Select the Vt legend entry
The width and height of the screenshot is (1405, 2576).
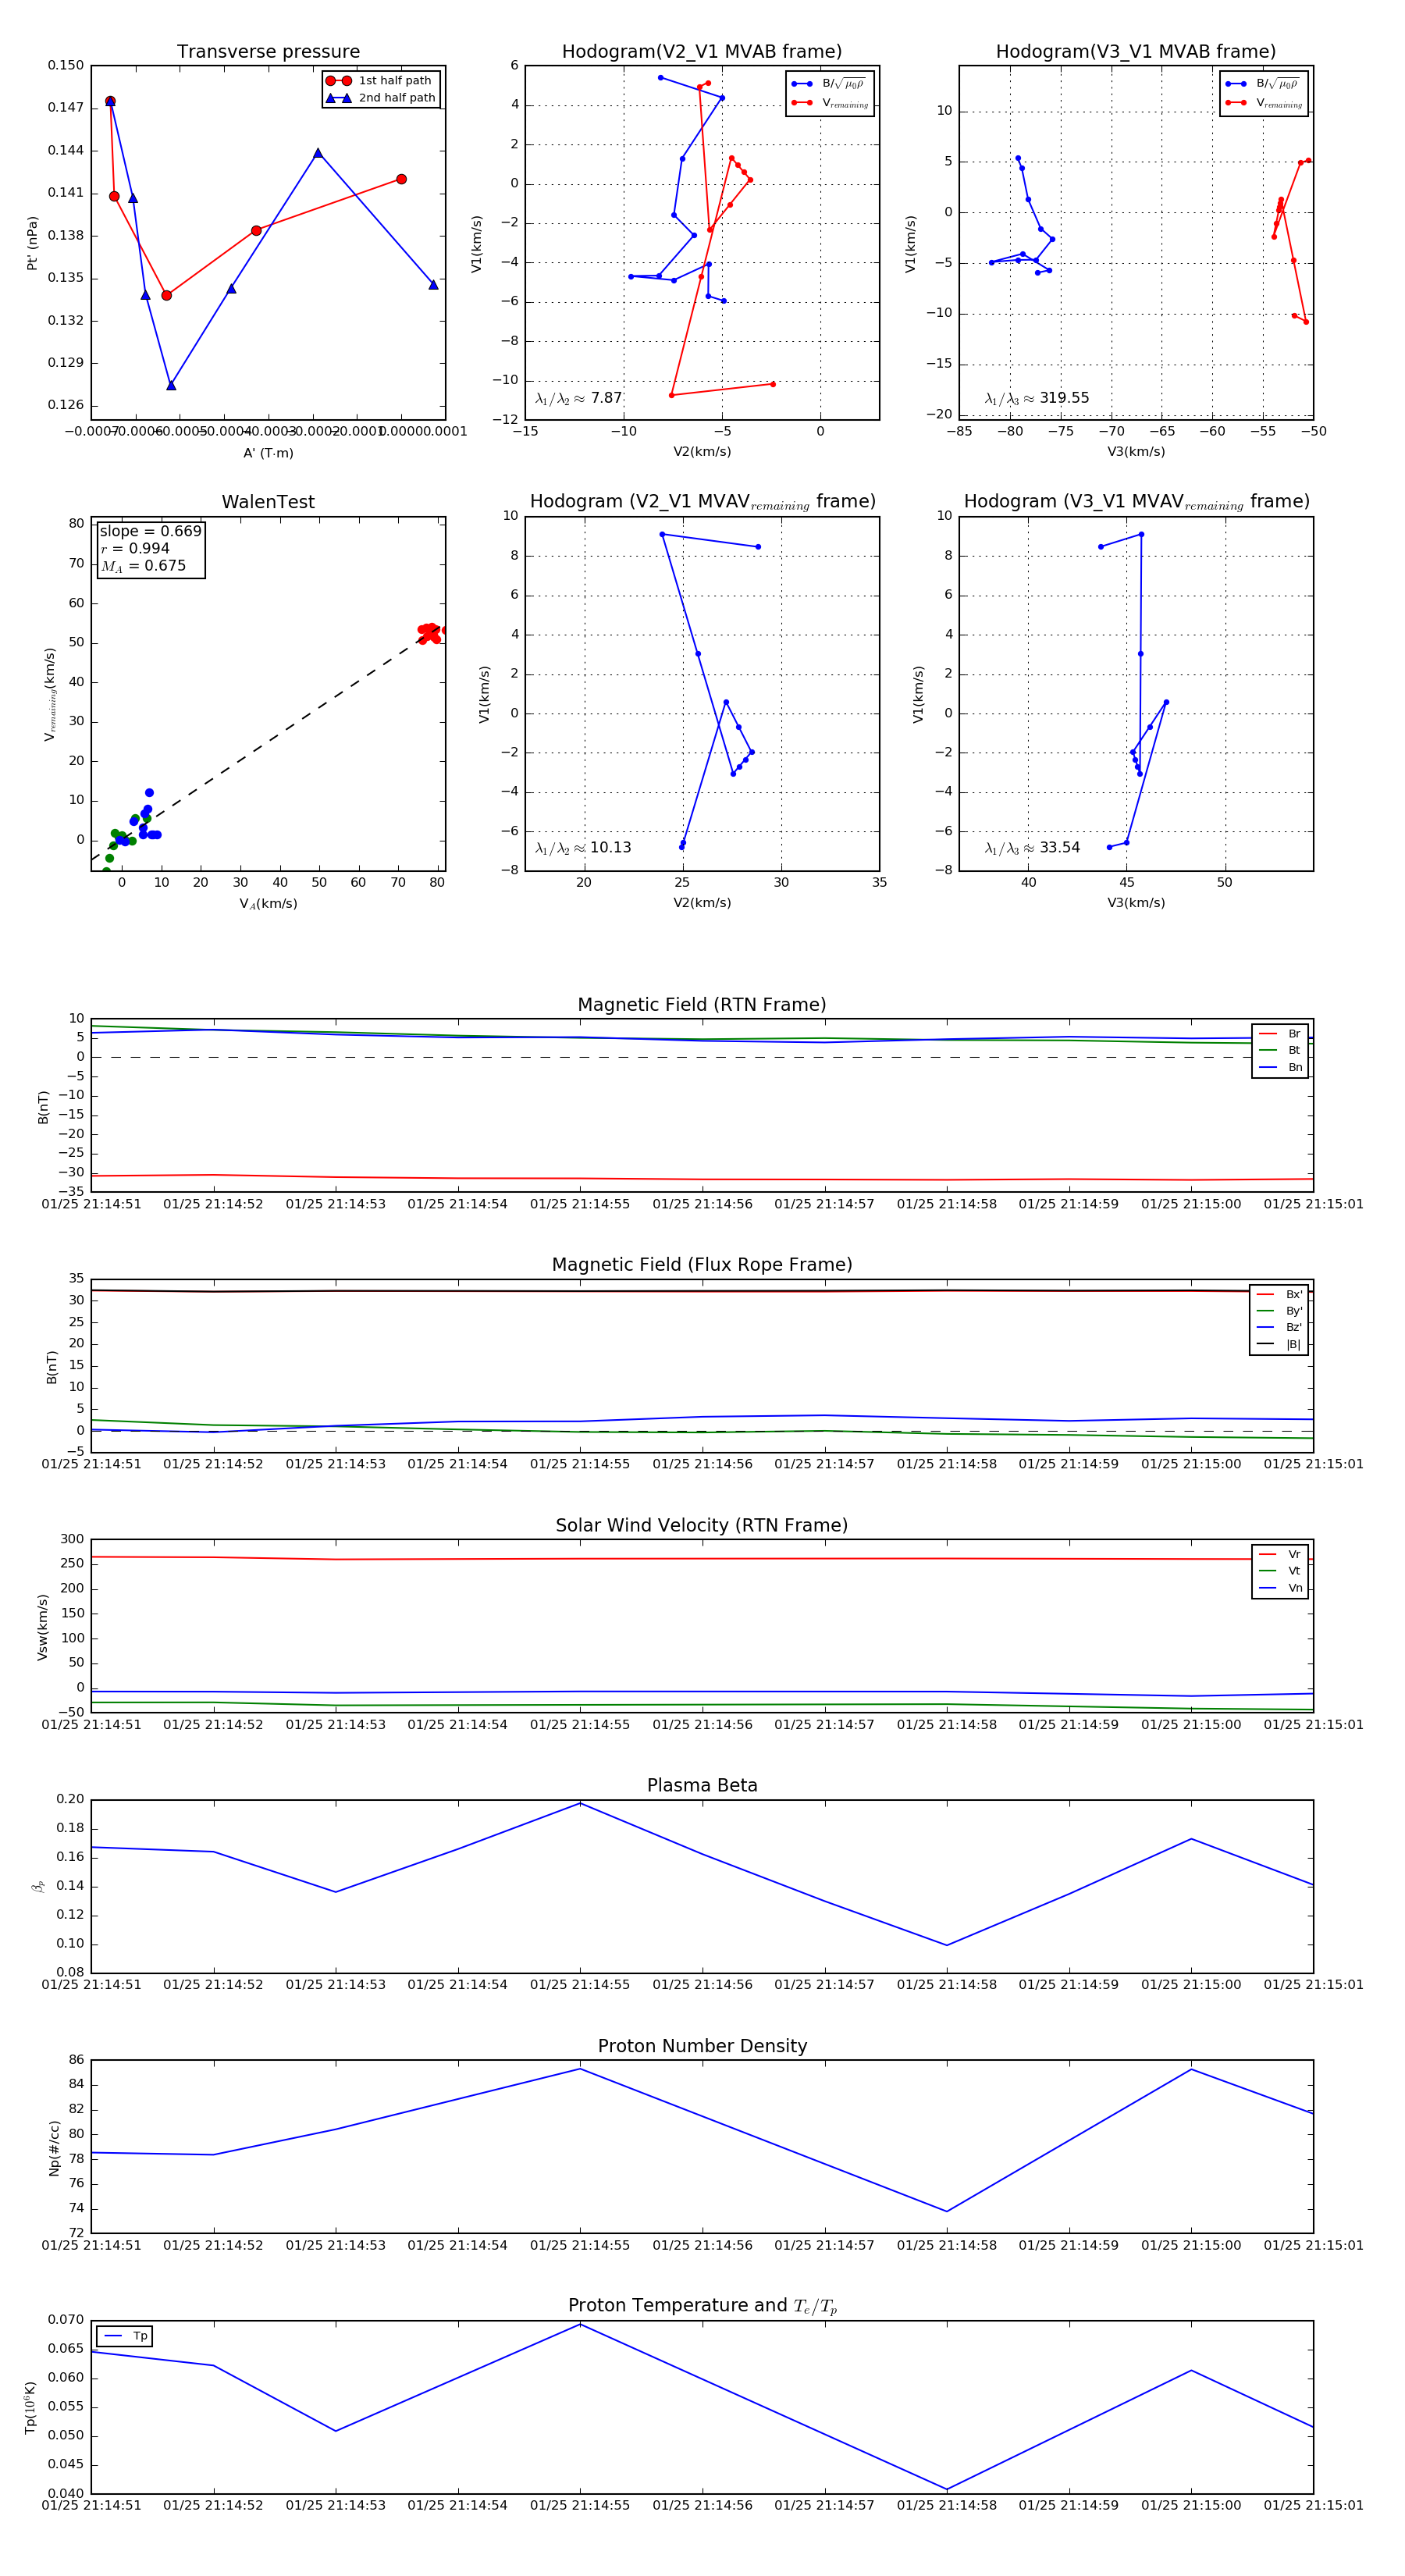click(1280, 1571)
